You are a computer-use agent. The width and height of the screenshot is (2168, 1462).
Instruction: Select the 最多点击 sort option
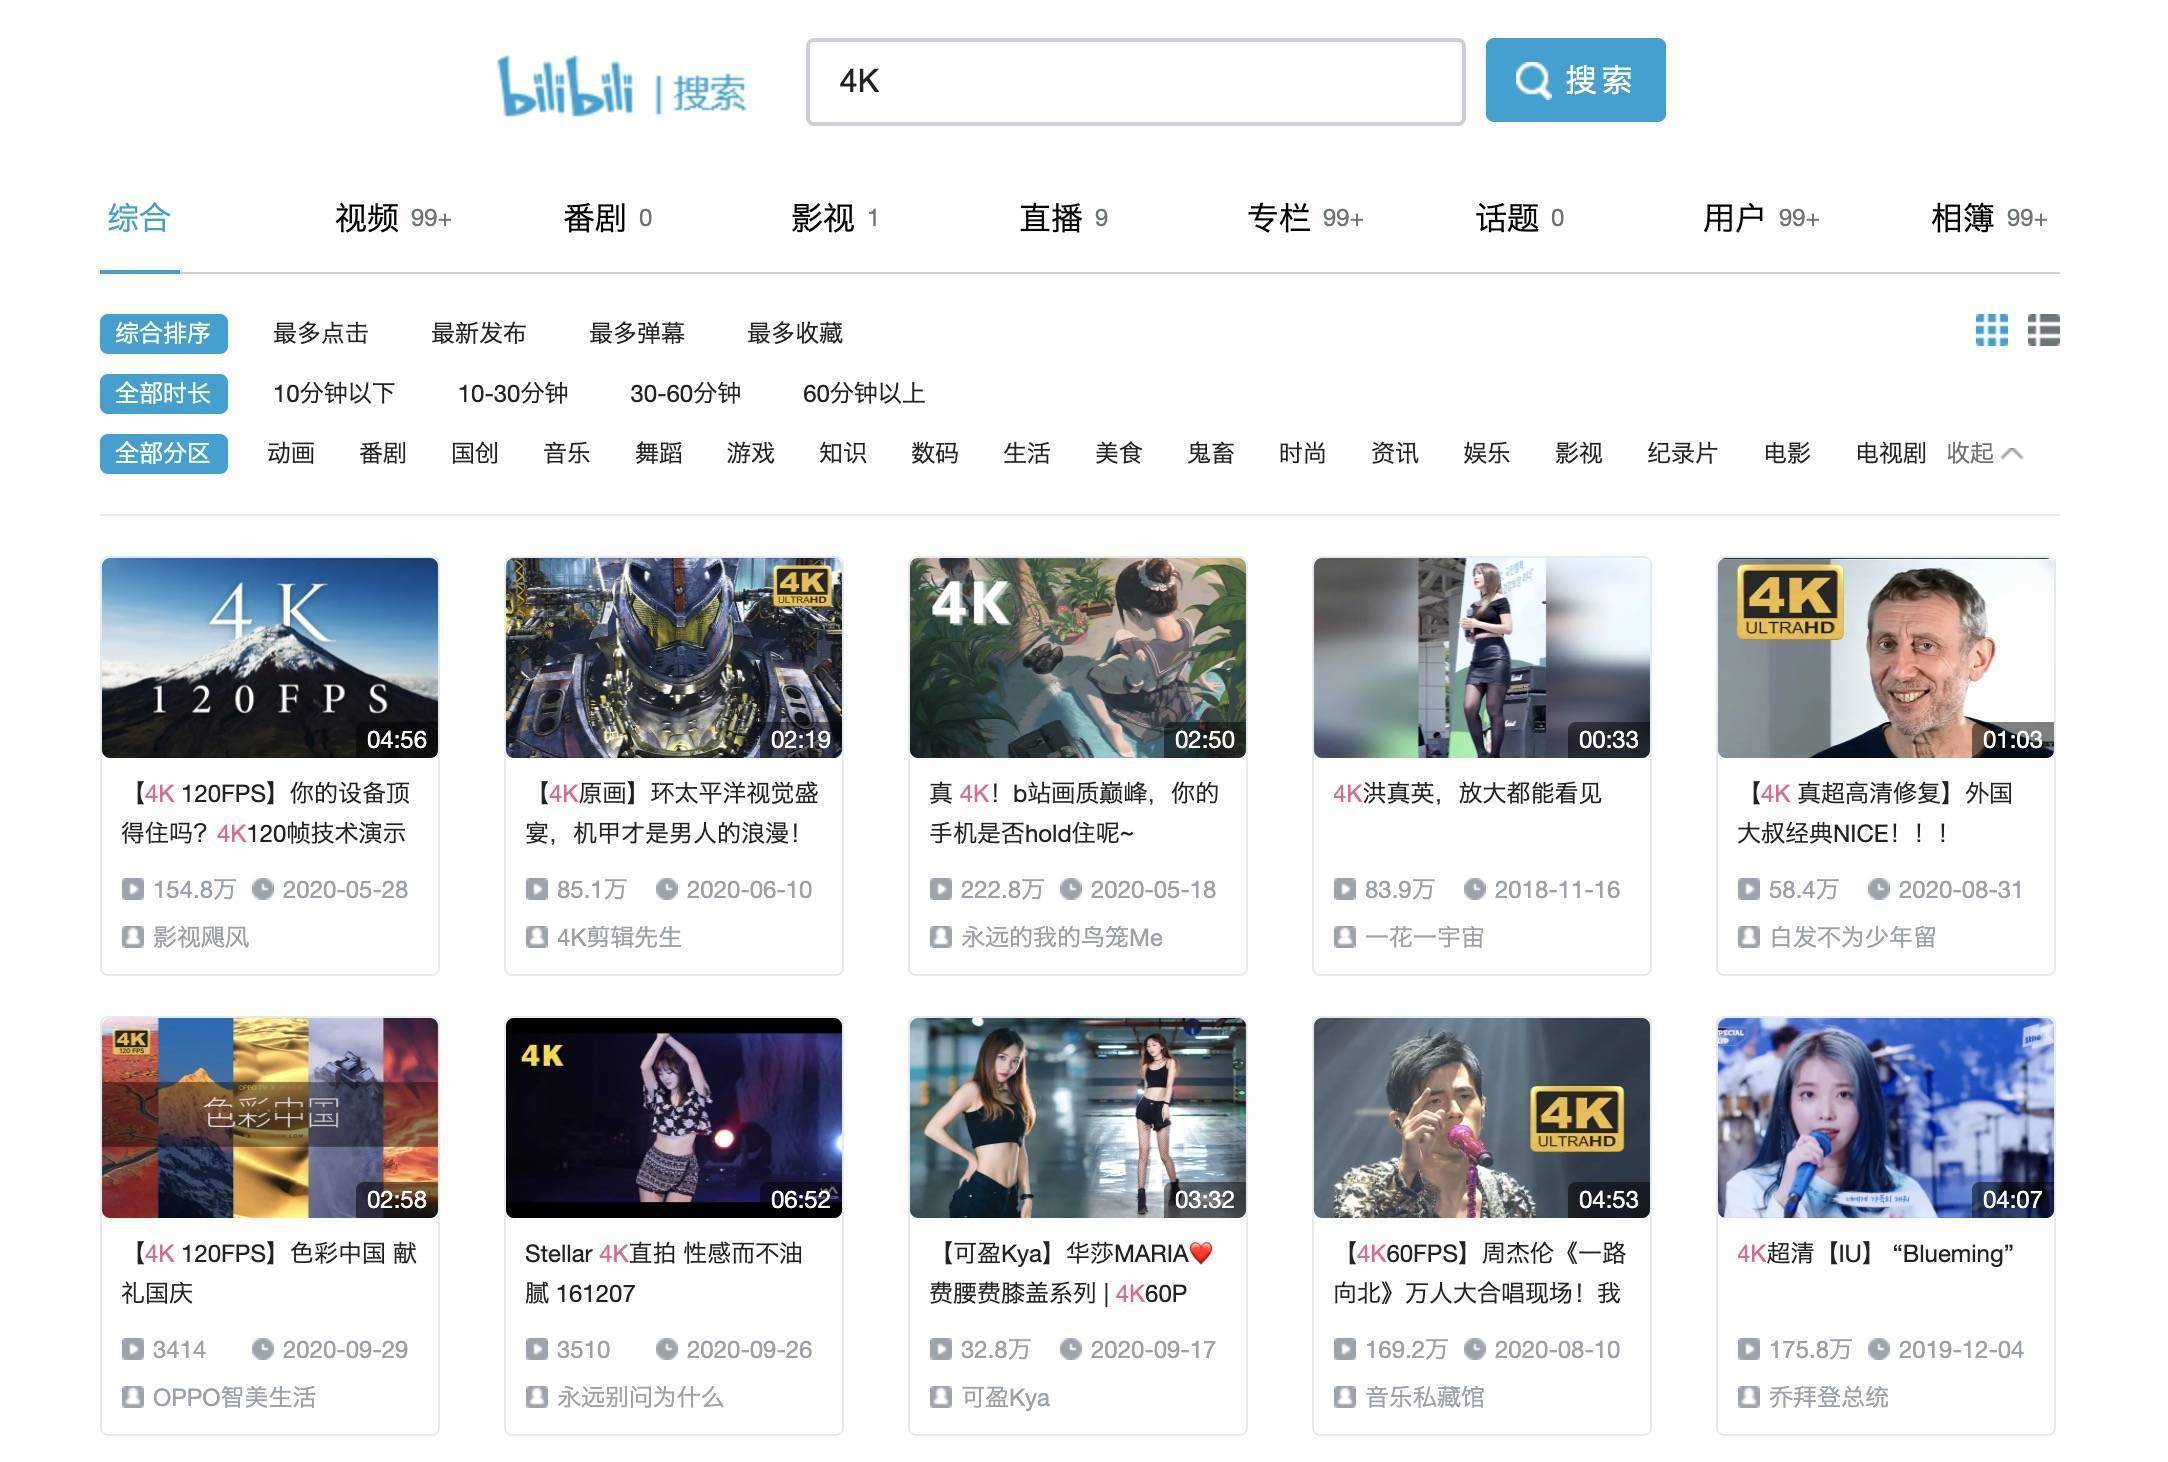point(320,333)
